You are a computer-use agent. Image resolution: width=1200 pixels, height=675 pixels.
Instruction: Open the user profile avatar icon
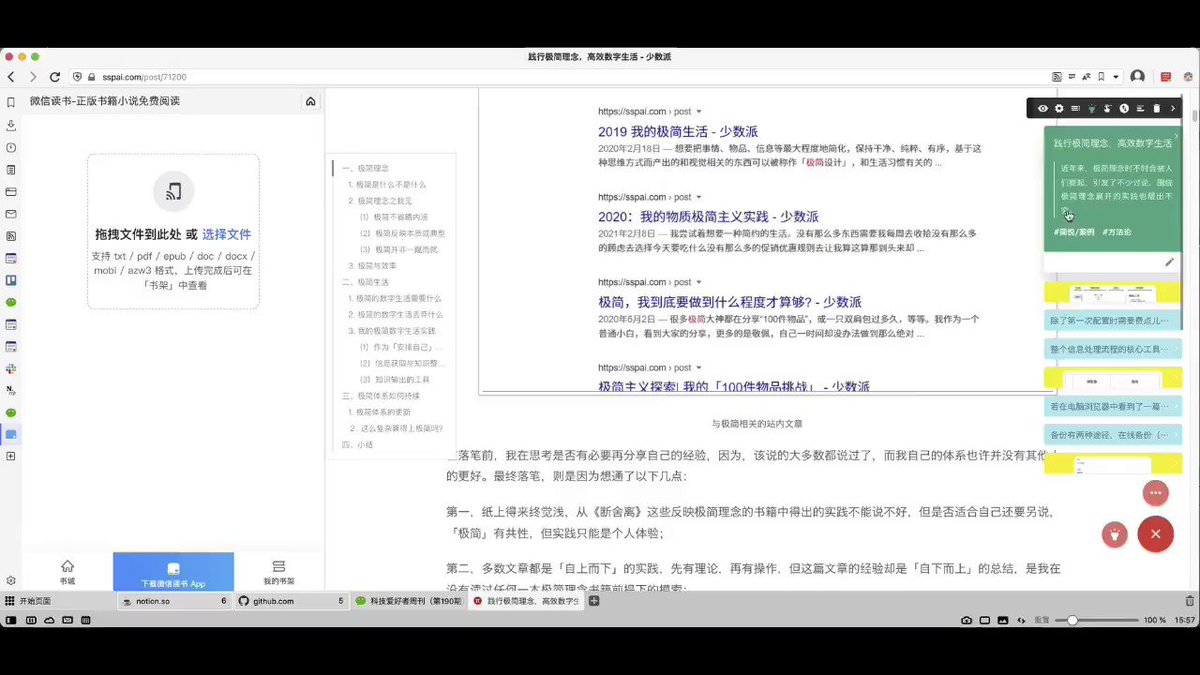pyautogui.click(x=1137, y=76)
